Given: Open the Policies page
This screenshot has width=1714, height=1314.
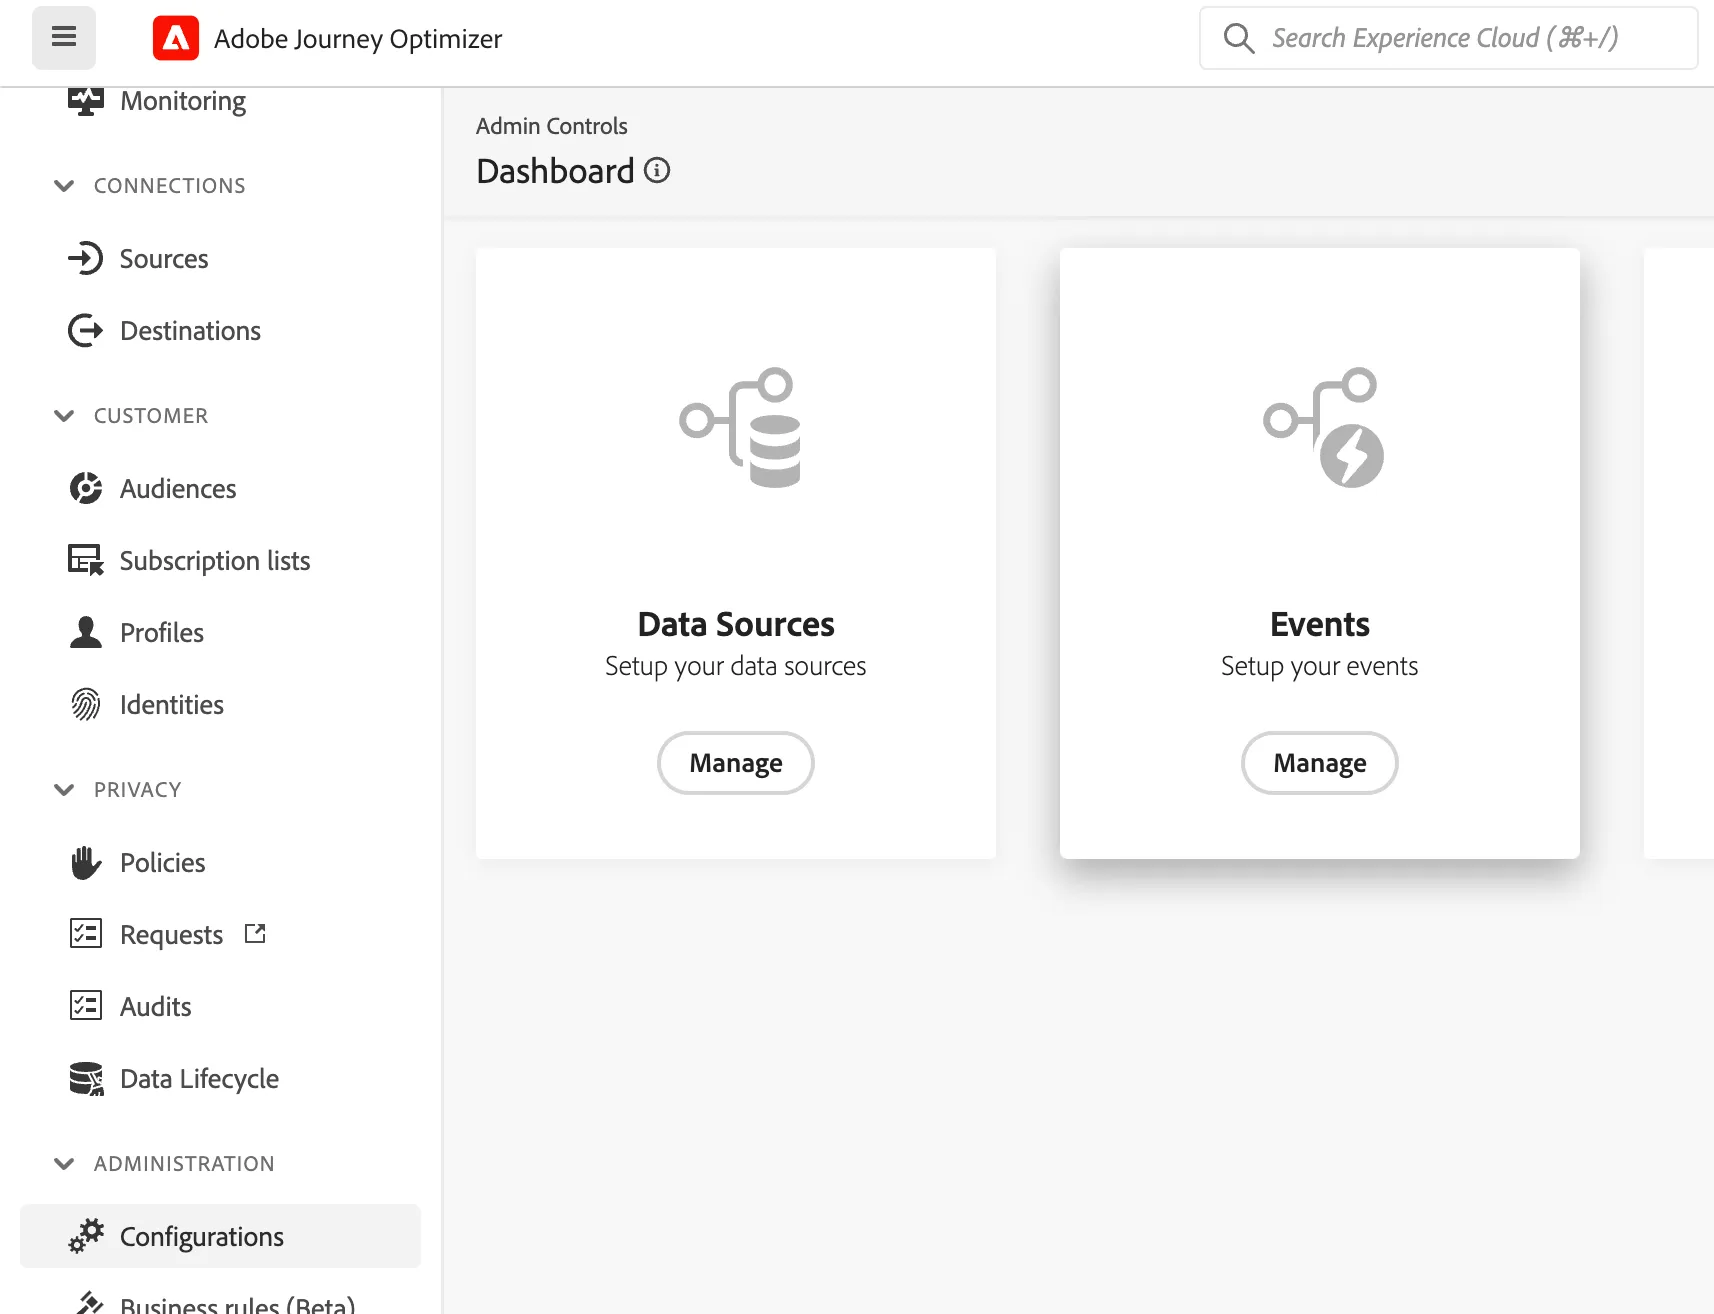Looking at the screenshot, I should coord(163,863).
